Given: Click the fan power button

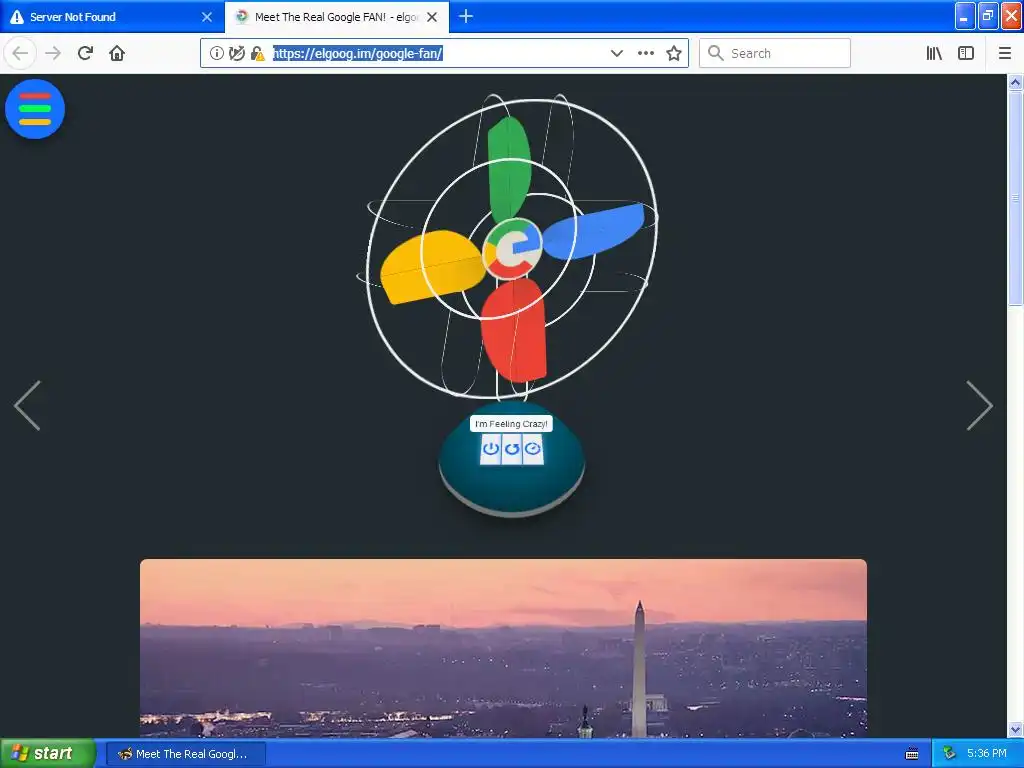Looking at the screenshot, I should click(490, 449).
